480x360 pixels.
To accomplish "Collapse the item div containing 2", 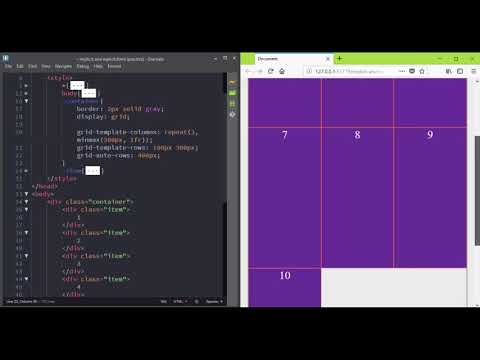I will pyautogui.click(x=26, y=233).
